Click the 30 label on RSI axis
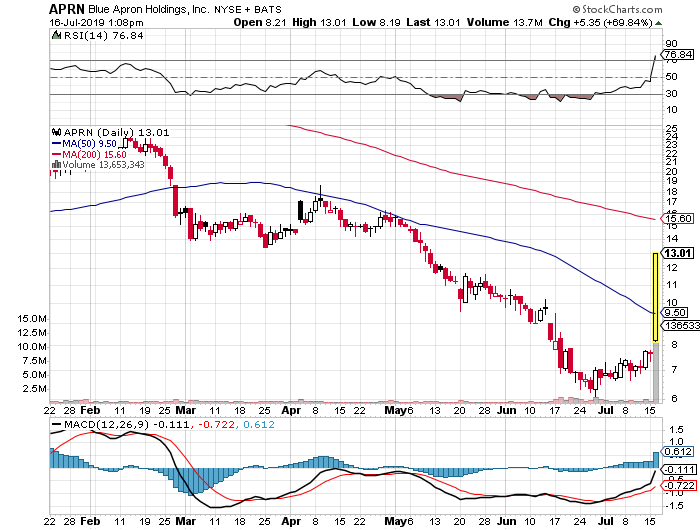The image size is (700, 530). (x=671, y=94)
